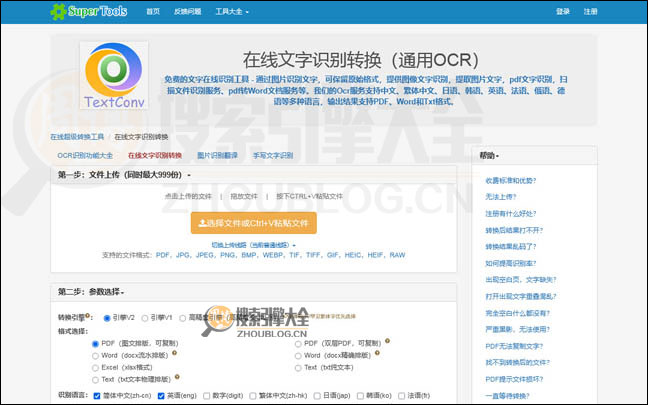
Task: Switch to 手写文字识别 tab
Action: pos(273,155)
